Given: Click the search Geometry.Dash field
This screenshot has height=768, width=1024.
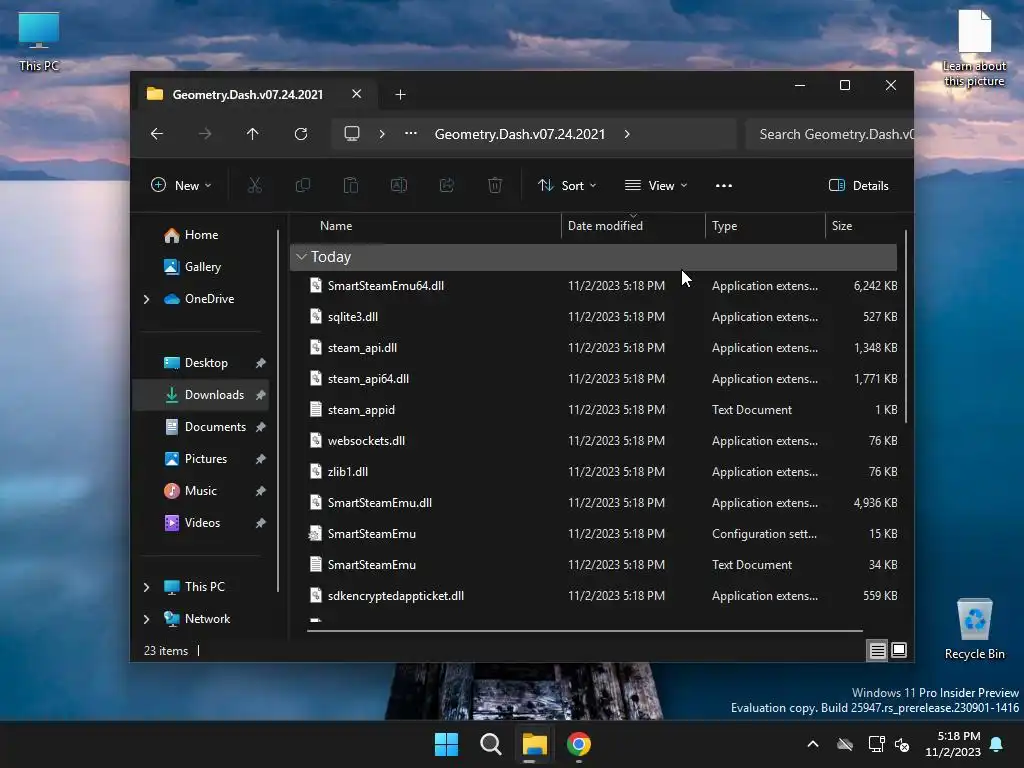Looking at the screenshot, I should [x=829, y=134].
